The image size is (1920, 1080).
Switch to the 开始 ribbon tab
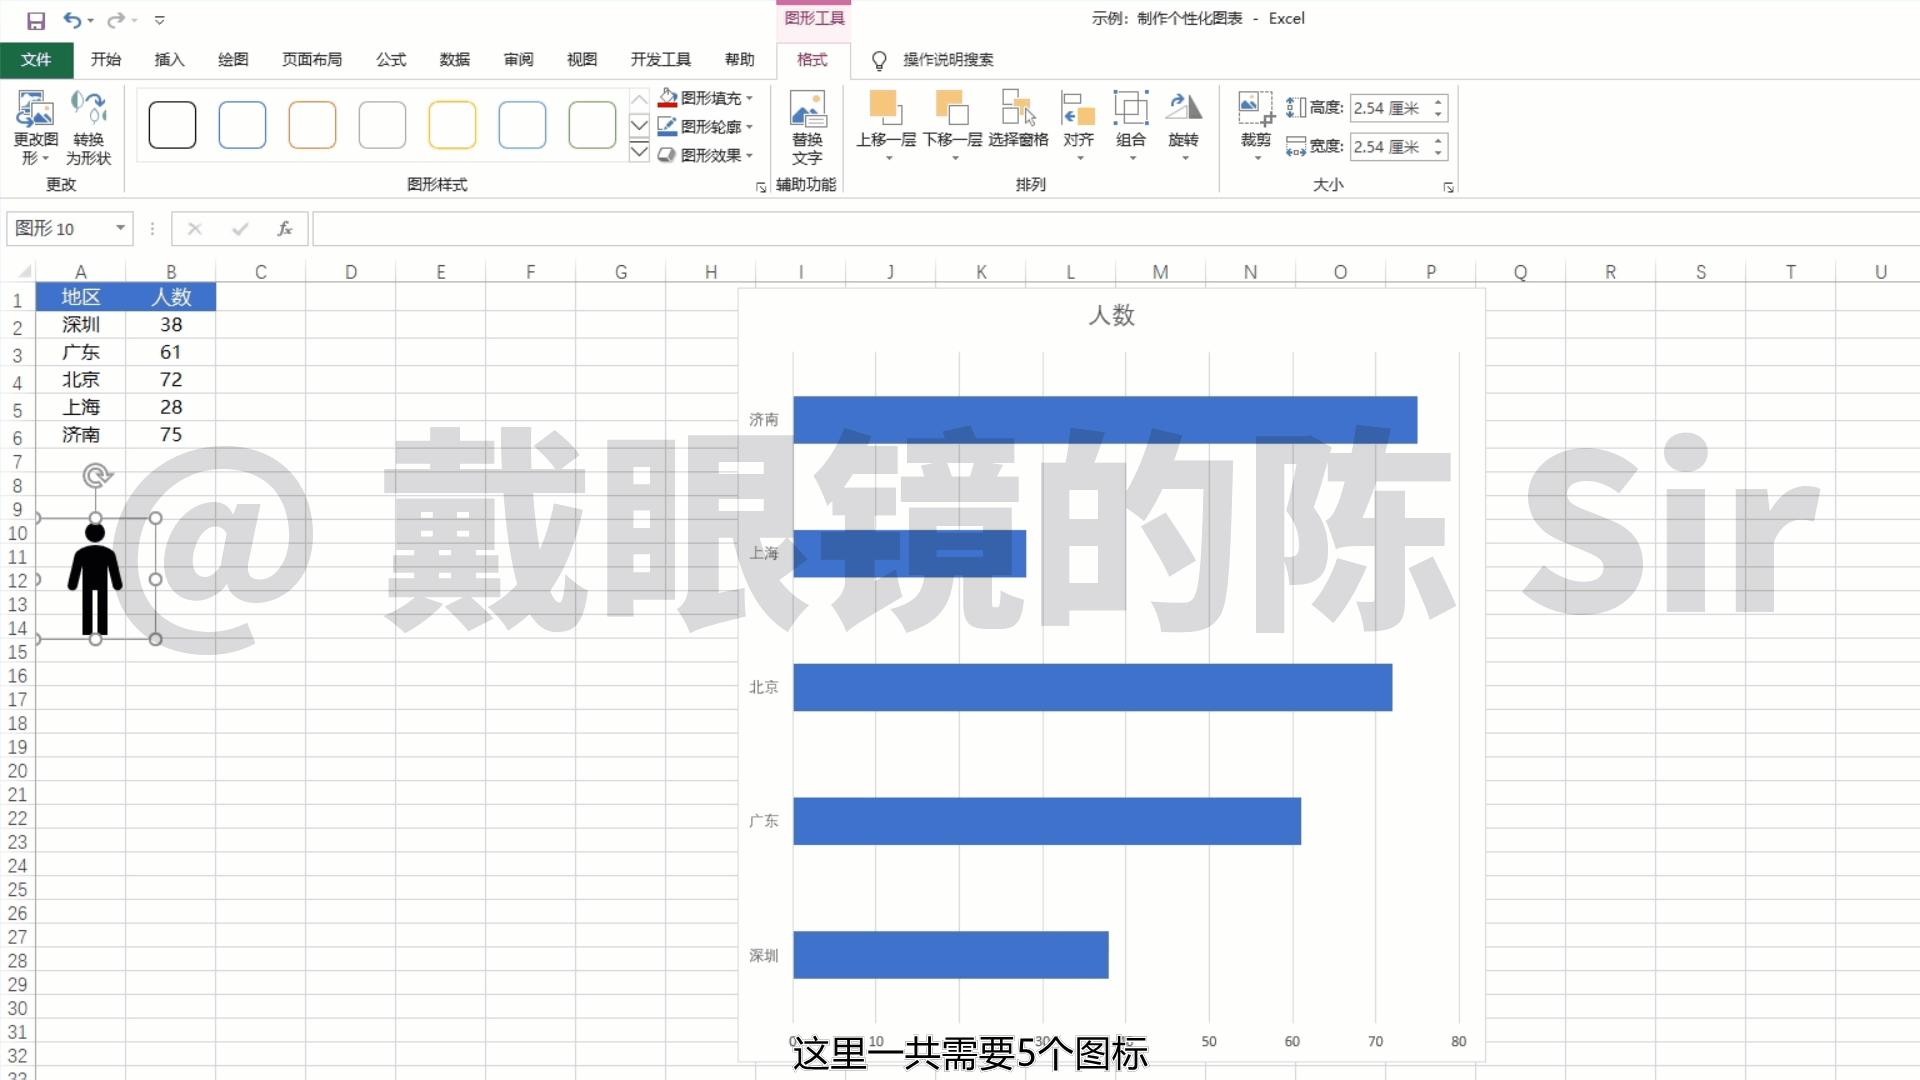106,60
